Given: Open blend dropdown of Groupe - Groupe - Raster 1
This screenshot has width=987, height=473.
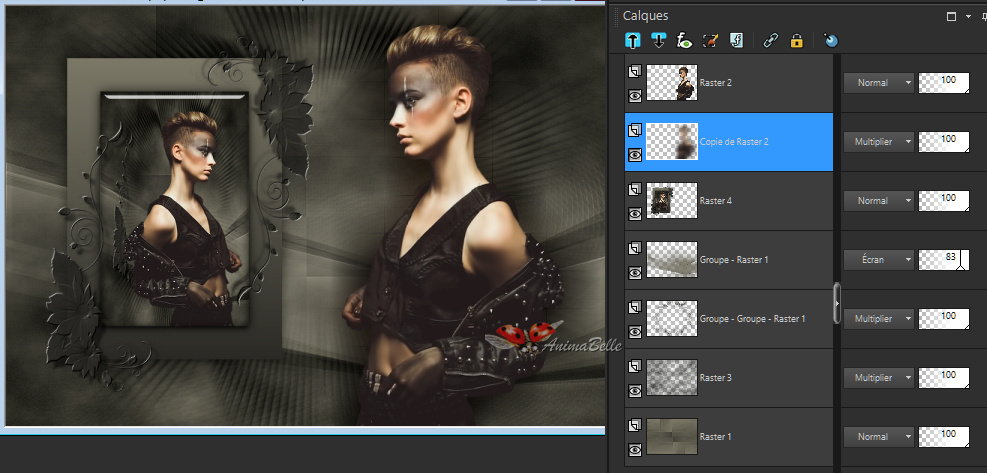Looking at the screenshot, I should (879, 319).
